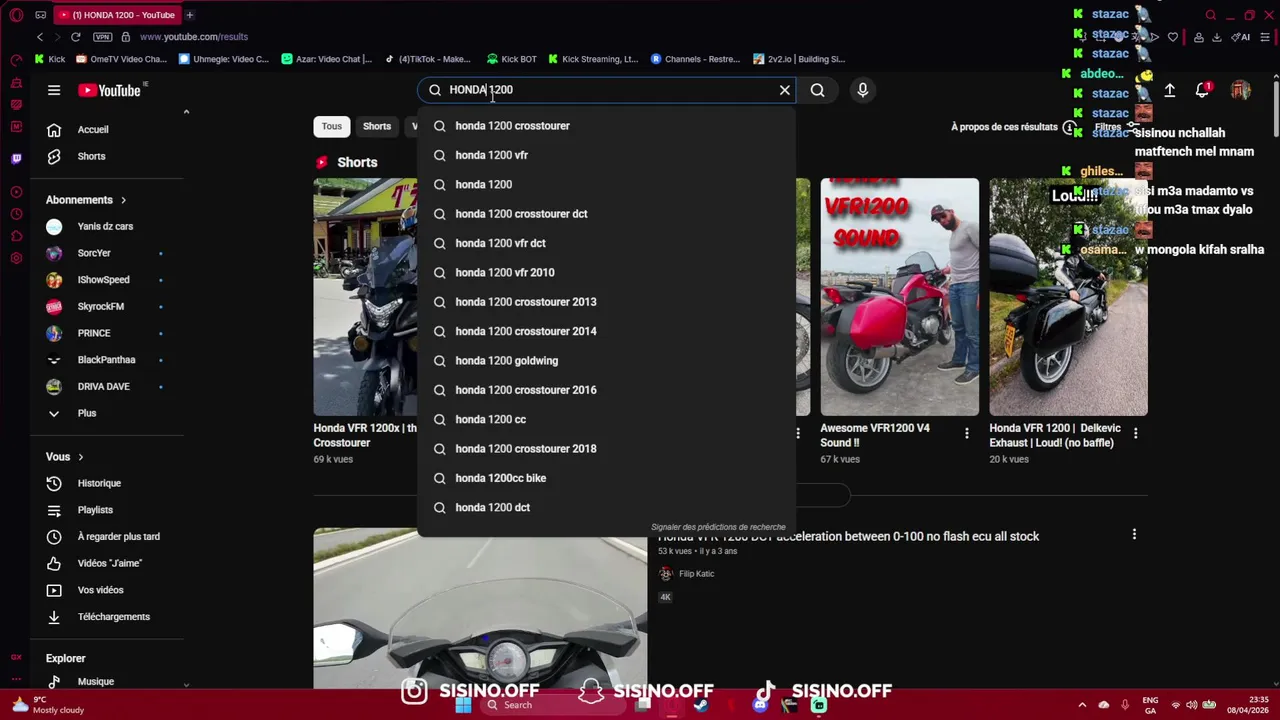Choose suggestion honda 1200 crosstourer 2018
This screenshot has height=720, width=1280.
606,449
